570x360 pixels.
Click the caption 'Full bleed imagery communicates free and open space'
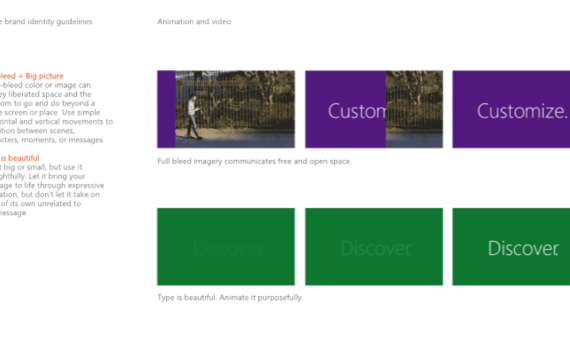click(x=254, y=161)
